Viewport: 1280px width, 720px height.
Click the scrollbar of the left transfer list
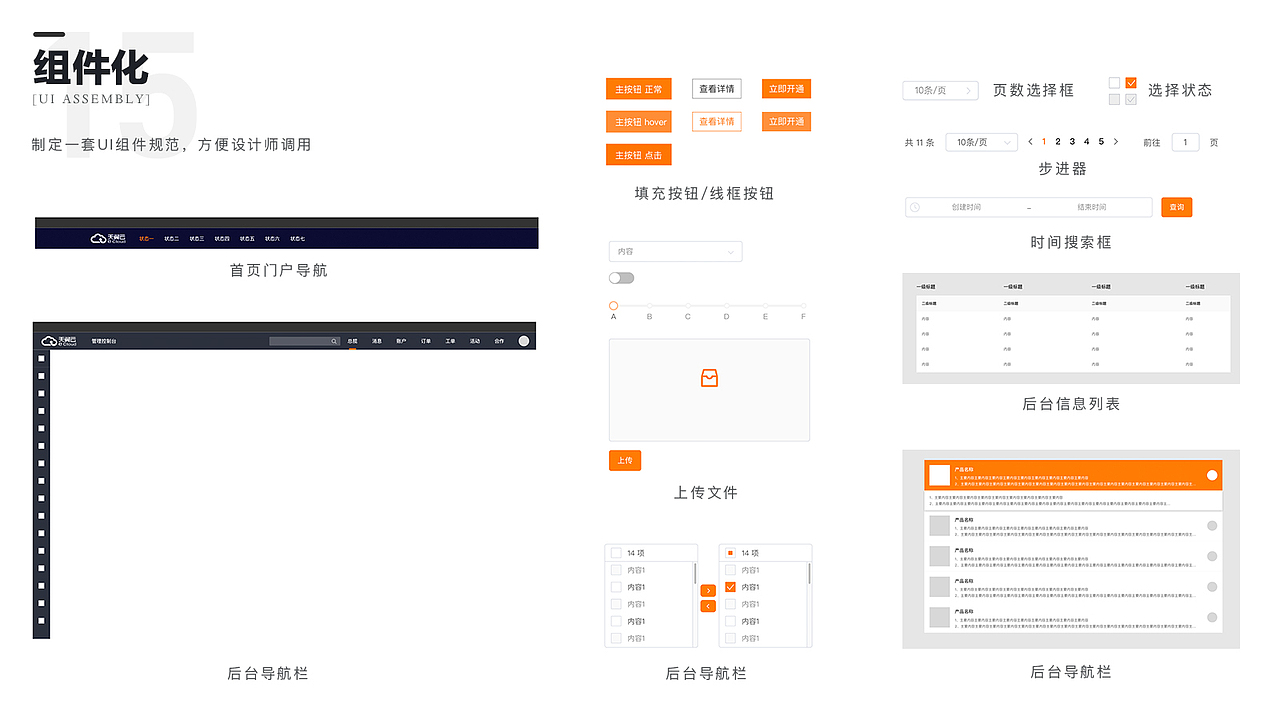tap(695, 573)
